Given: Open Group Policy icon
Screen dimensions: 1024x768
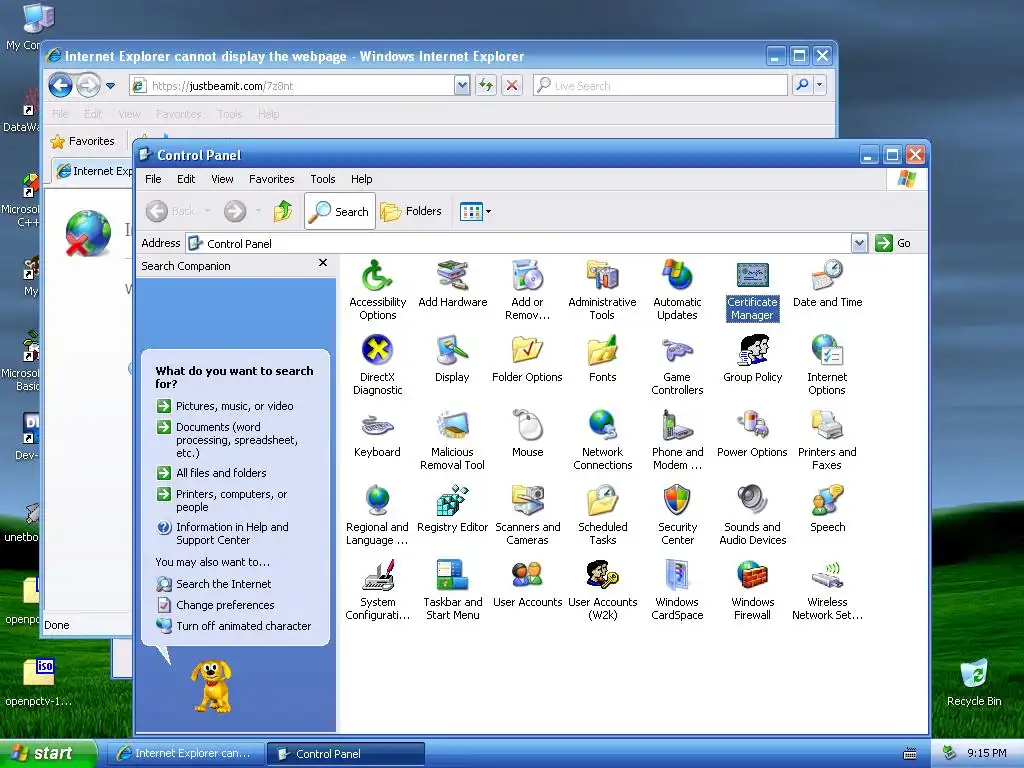Looking at the screenshot, I should [752, 359].
